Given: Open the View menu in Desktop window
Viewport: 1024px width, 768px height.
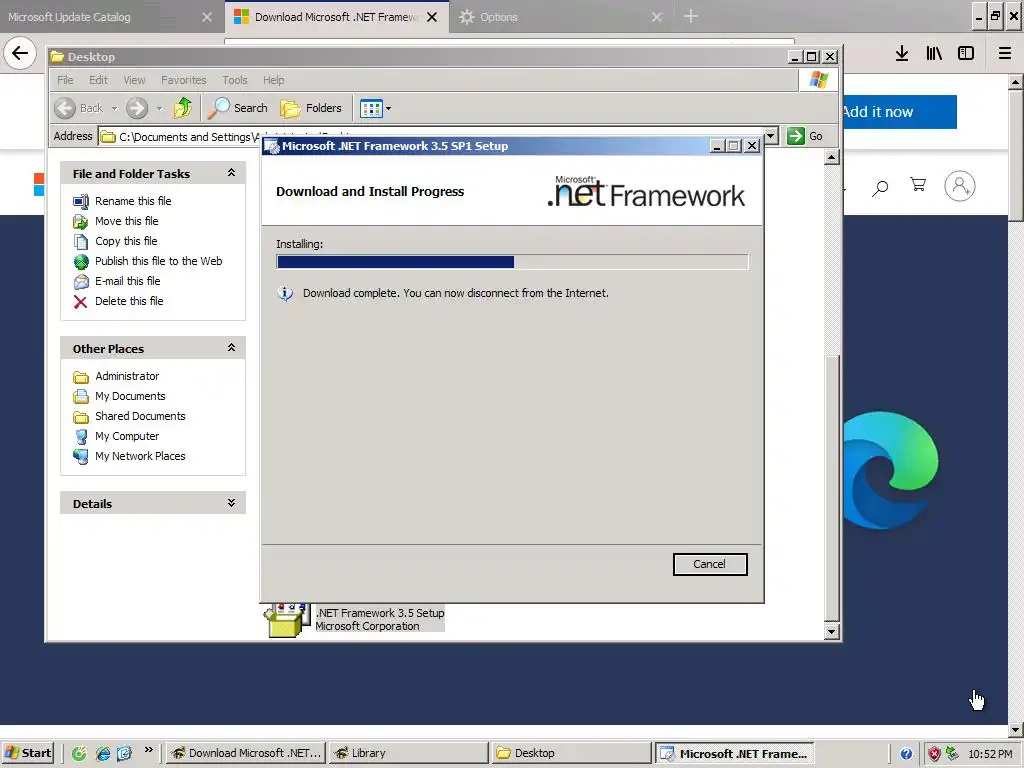Looking at the screenshot, I should point(135,80).
